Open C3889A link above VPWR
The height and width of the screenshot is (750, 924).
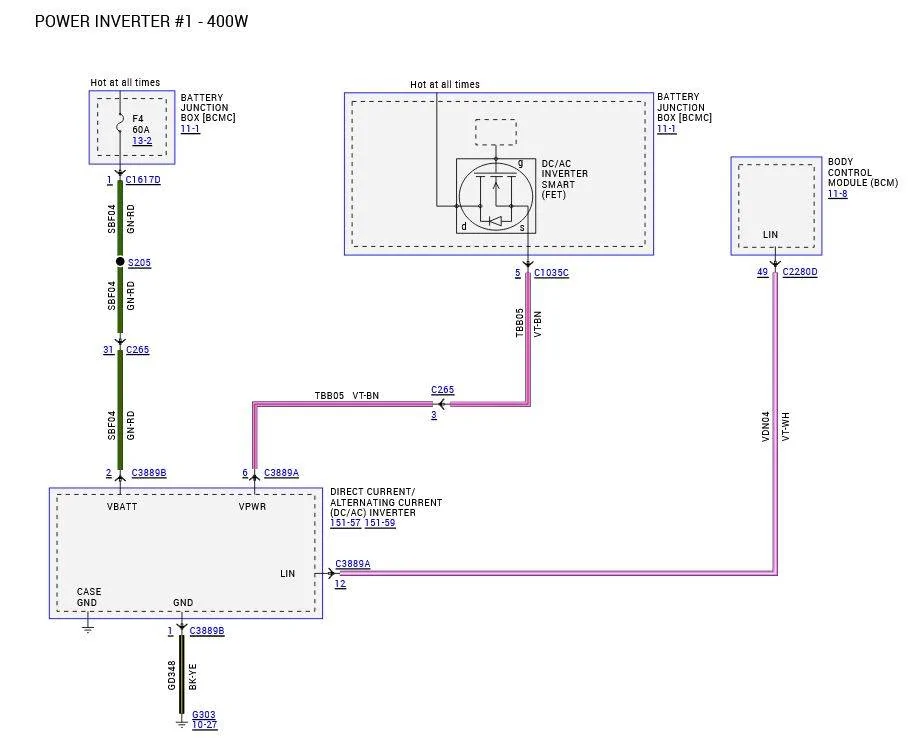(x=281, y=473)
